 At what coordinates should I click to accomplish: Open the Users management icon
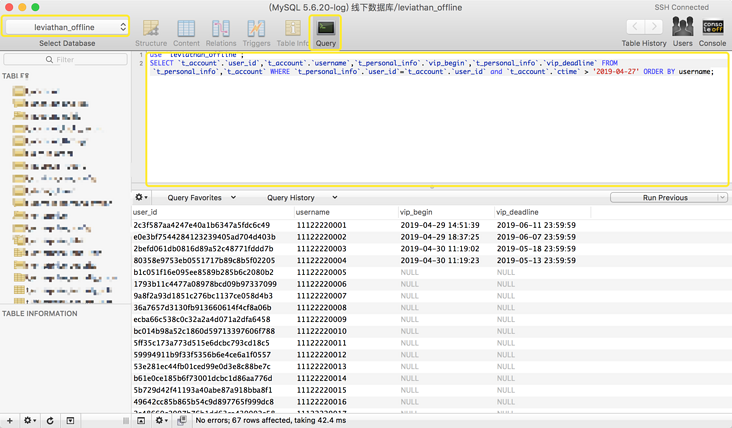683,32
